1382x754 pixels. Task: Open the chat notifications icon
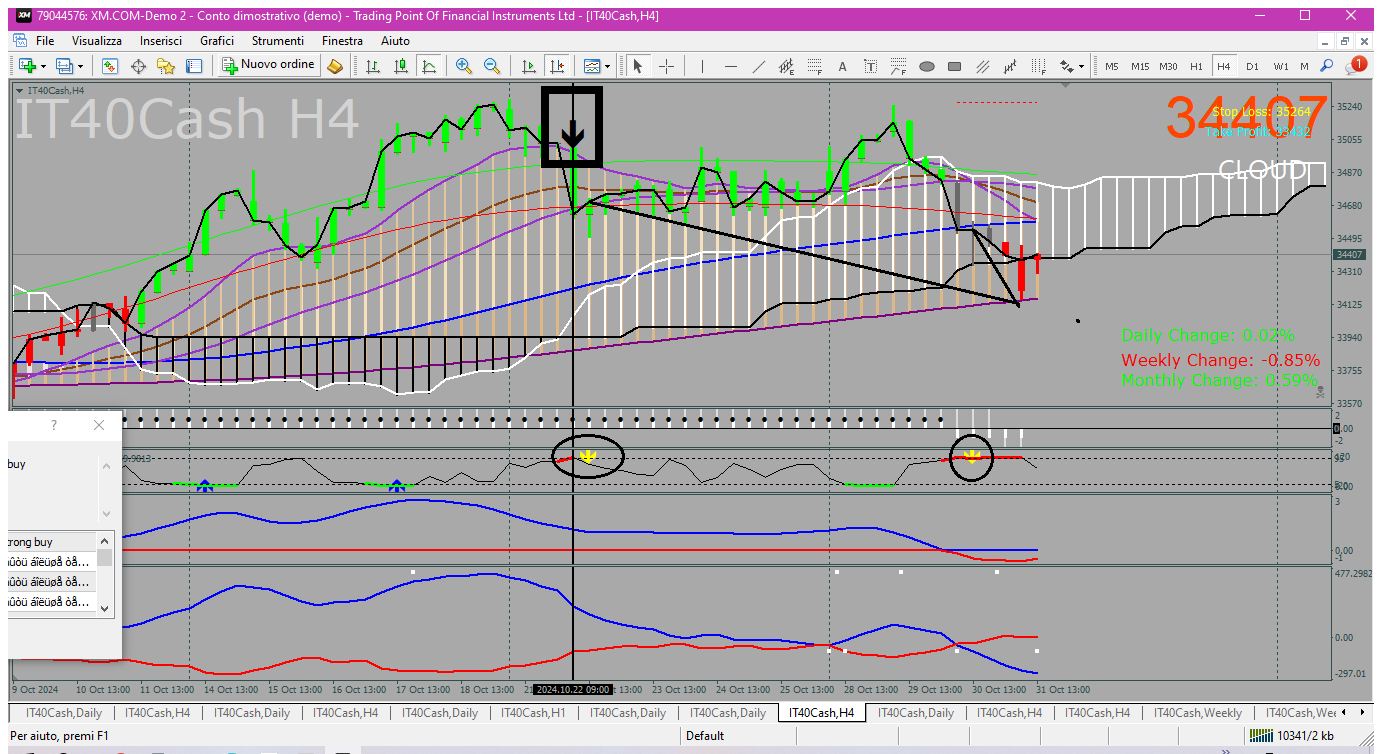[1356, 65]
